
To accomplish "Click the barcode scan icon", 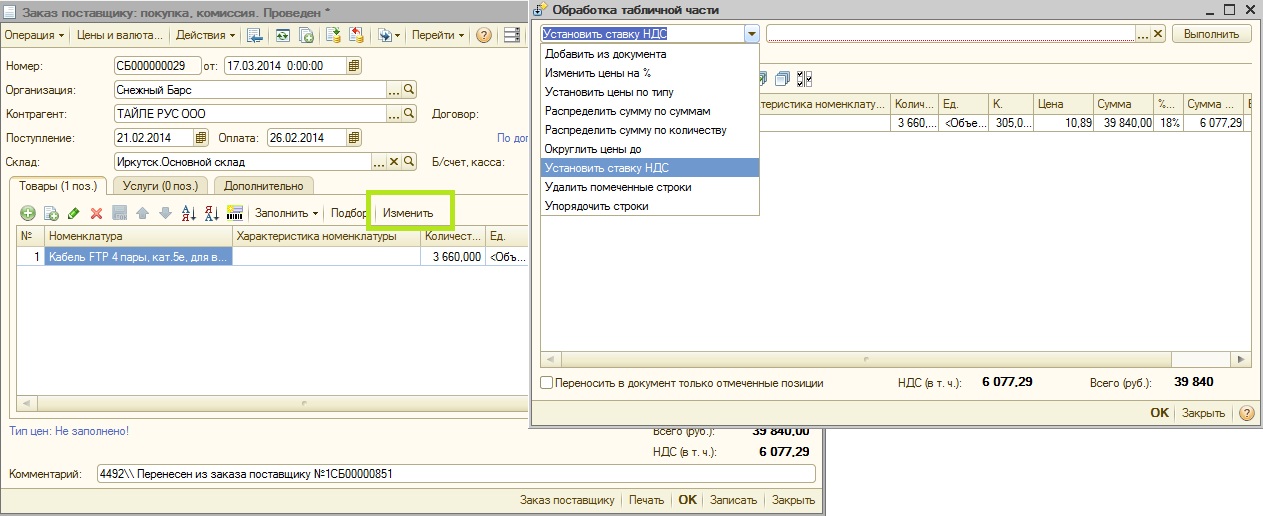I will [x=235, y=213].
